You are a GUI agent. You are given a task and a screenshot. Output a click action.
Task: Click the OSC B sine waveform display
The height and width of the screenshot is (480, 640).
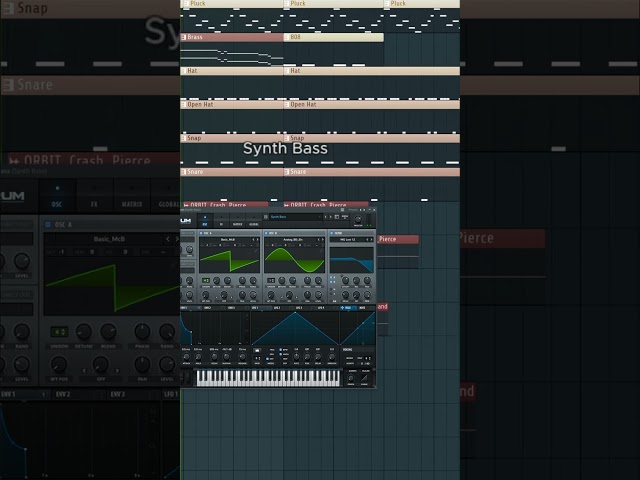point(294,260)
